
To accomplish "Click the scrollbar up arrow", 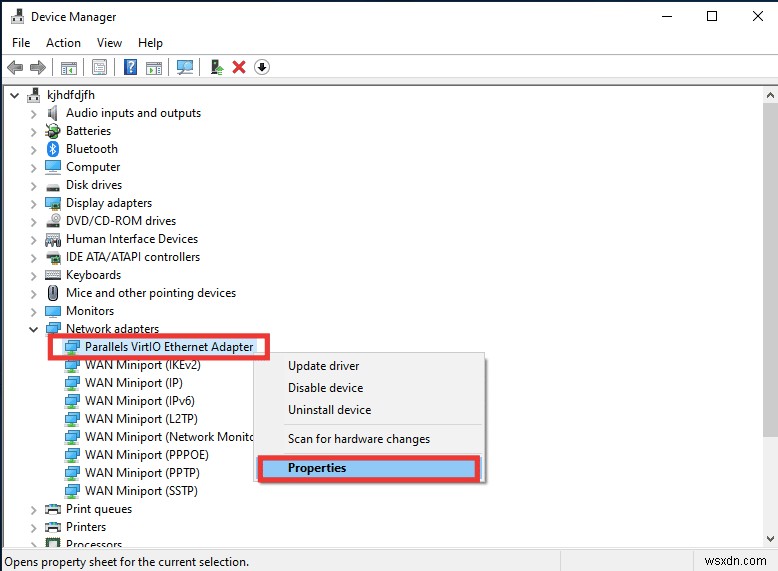I will click(x=770, y=95).
